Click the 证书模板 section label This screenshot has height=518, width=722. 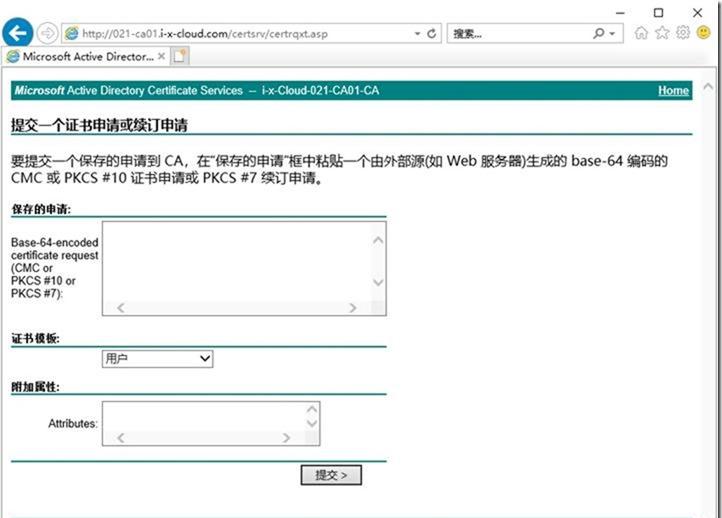35,338
